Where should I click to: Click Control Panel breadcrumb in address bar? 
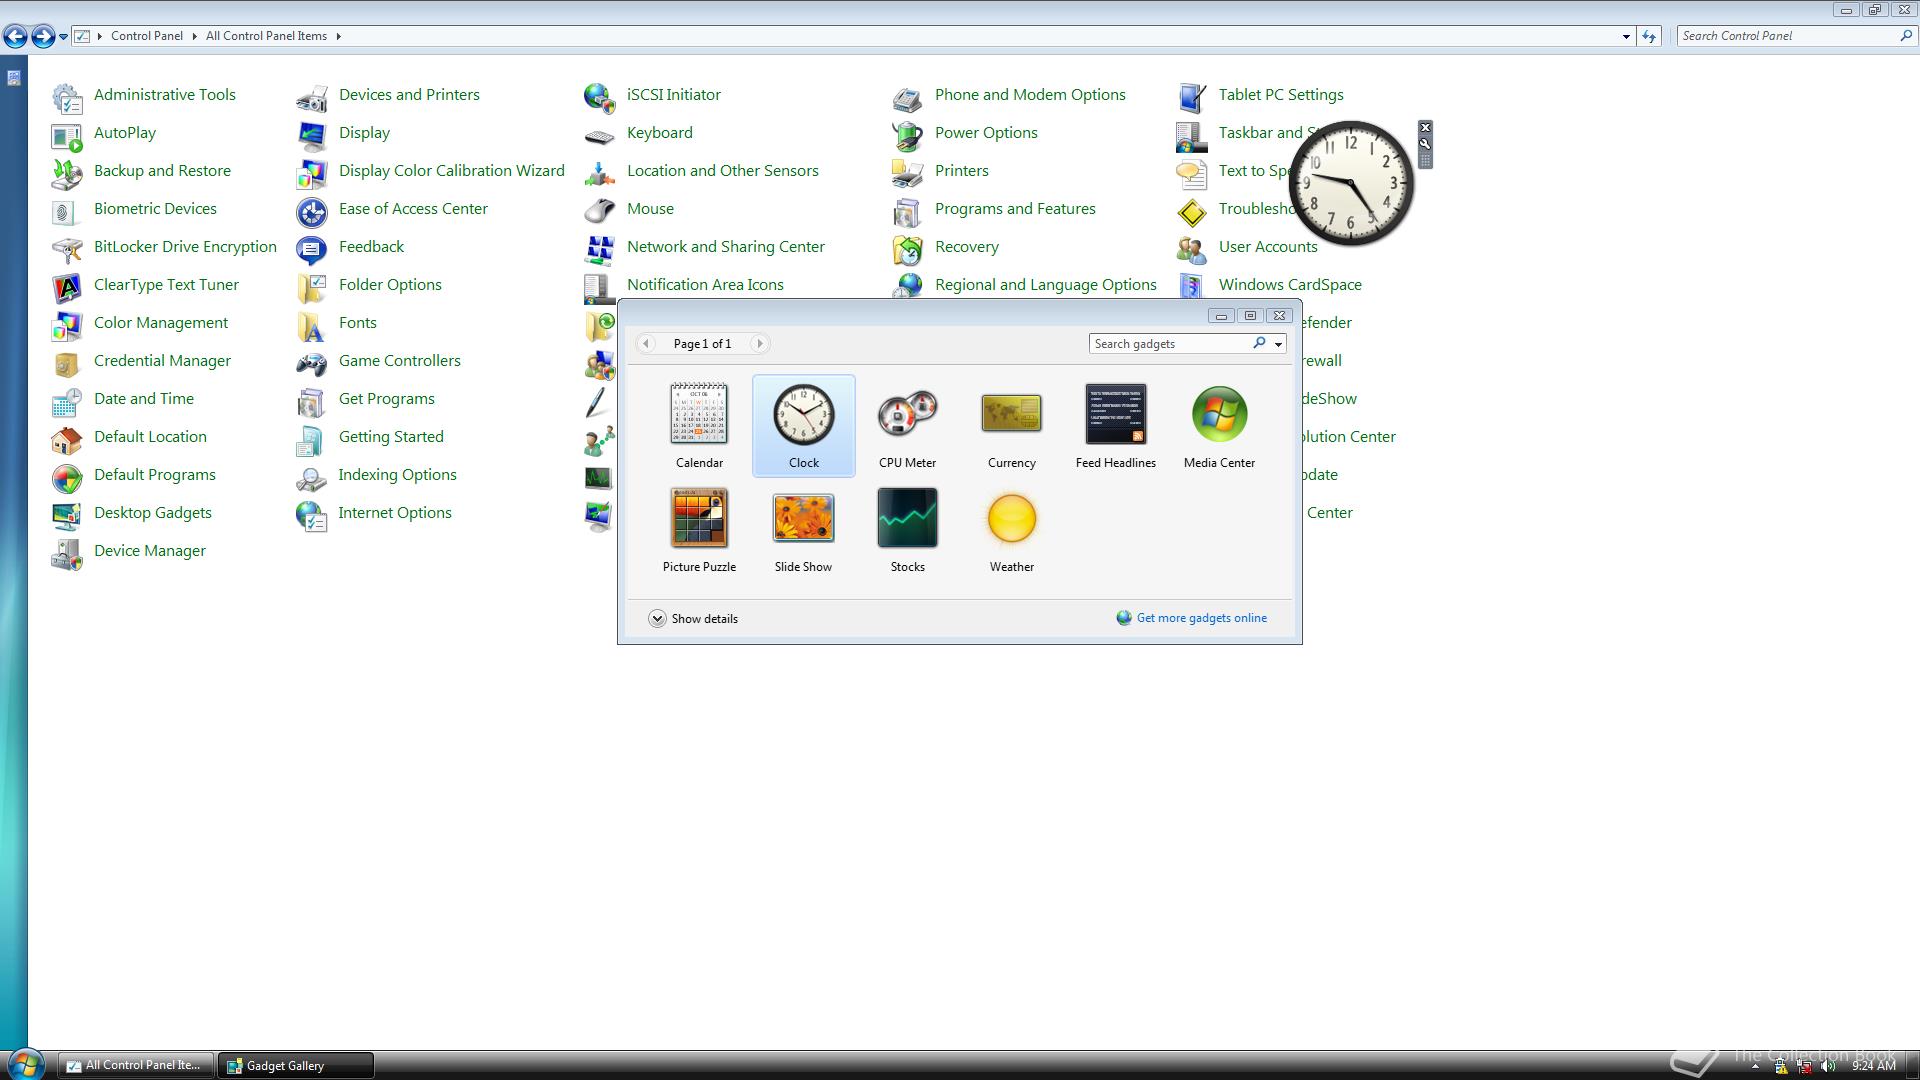[x=146, y=36]
